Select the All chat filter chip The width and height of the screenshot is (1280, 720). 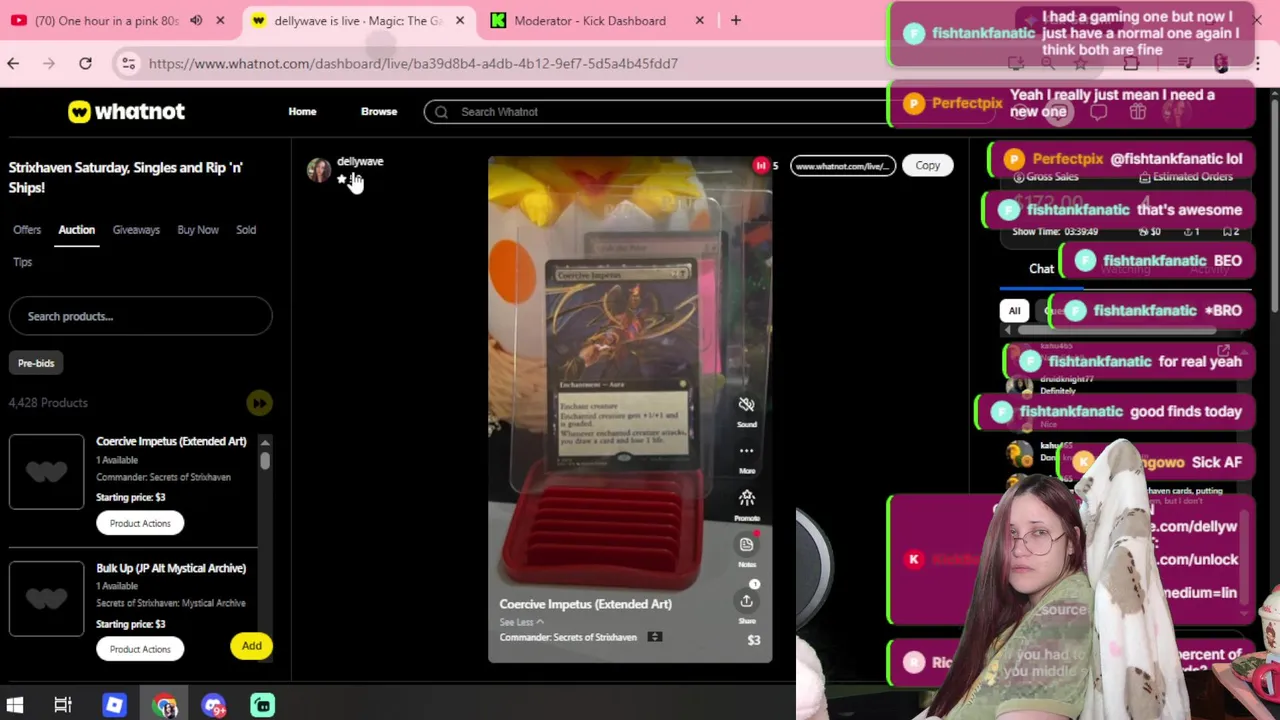[1014, 311]
